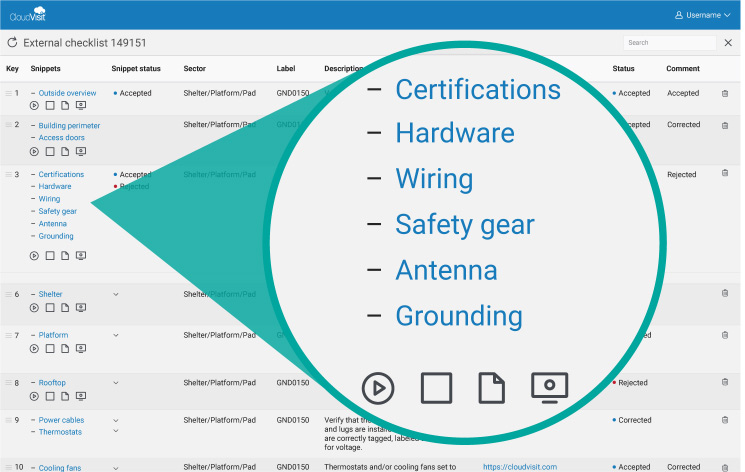Open the Access doors snippet link

click(61, 137)
